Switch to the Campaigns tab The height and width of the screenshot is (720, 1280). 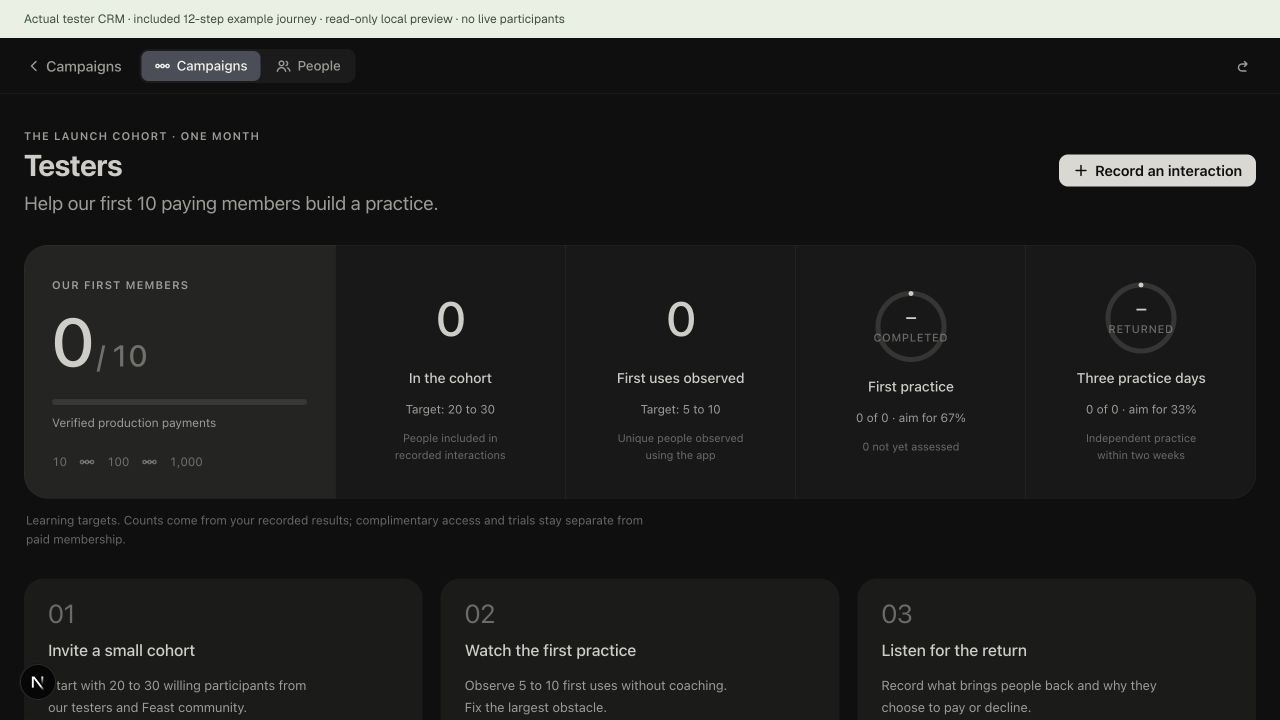coord(201,66)
